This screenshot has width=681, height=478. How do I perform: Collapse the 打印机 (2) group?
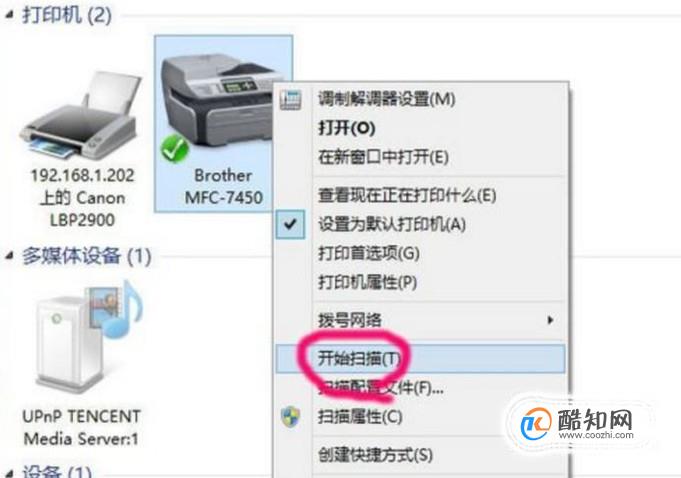[x=9, y=16]
